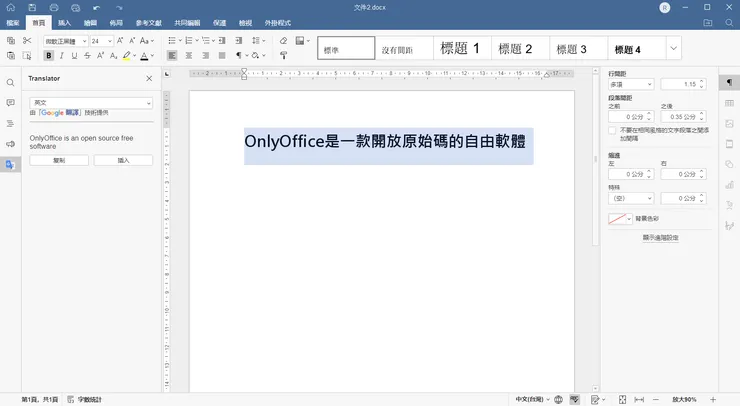Click the Print icon in title bar
Screen dimensions: 740x406
pos(54,8)
